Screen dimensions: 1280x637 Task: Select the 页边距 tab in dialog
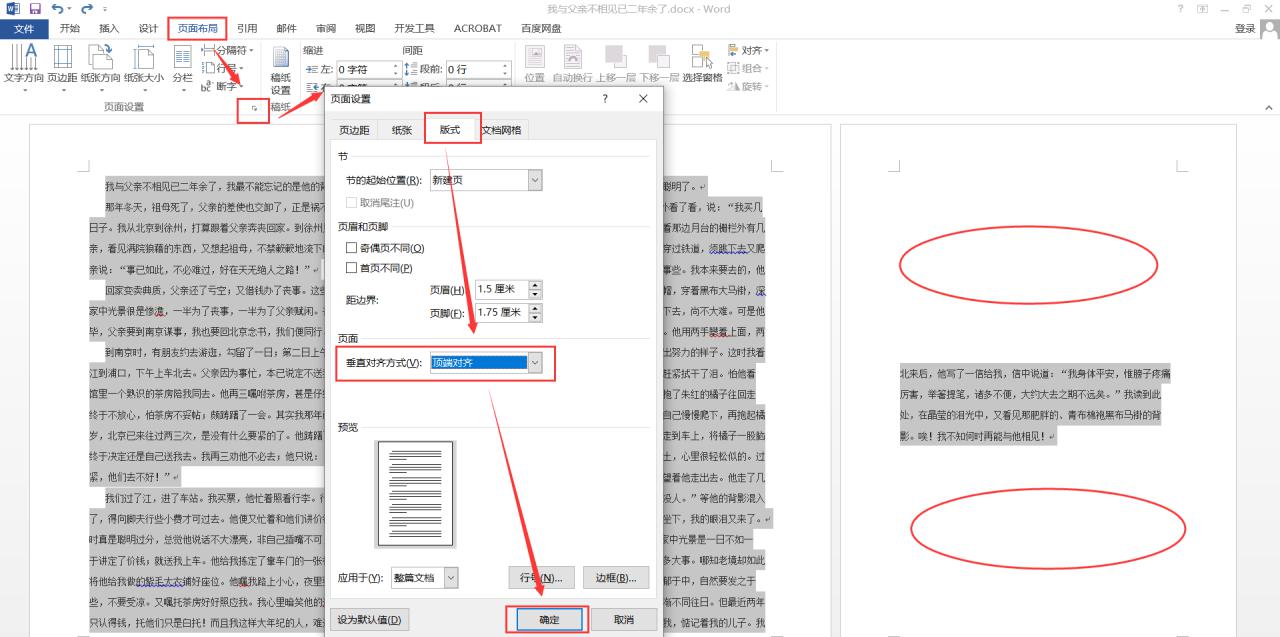point(354,130)
